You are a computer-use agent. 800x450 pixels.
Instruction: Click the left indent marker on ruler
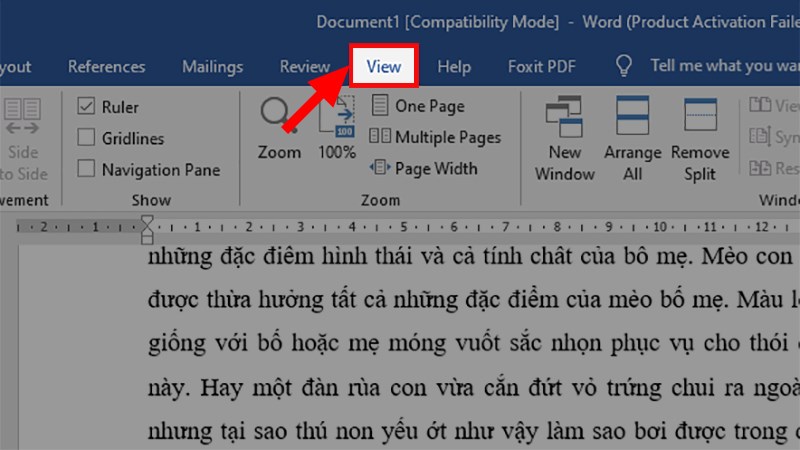(x=147, y=238)
